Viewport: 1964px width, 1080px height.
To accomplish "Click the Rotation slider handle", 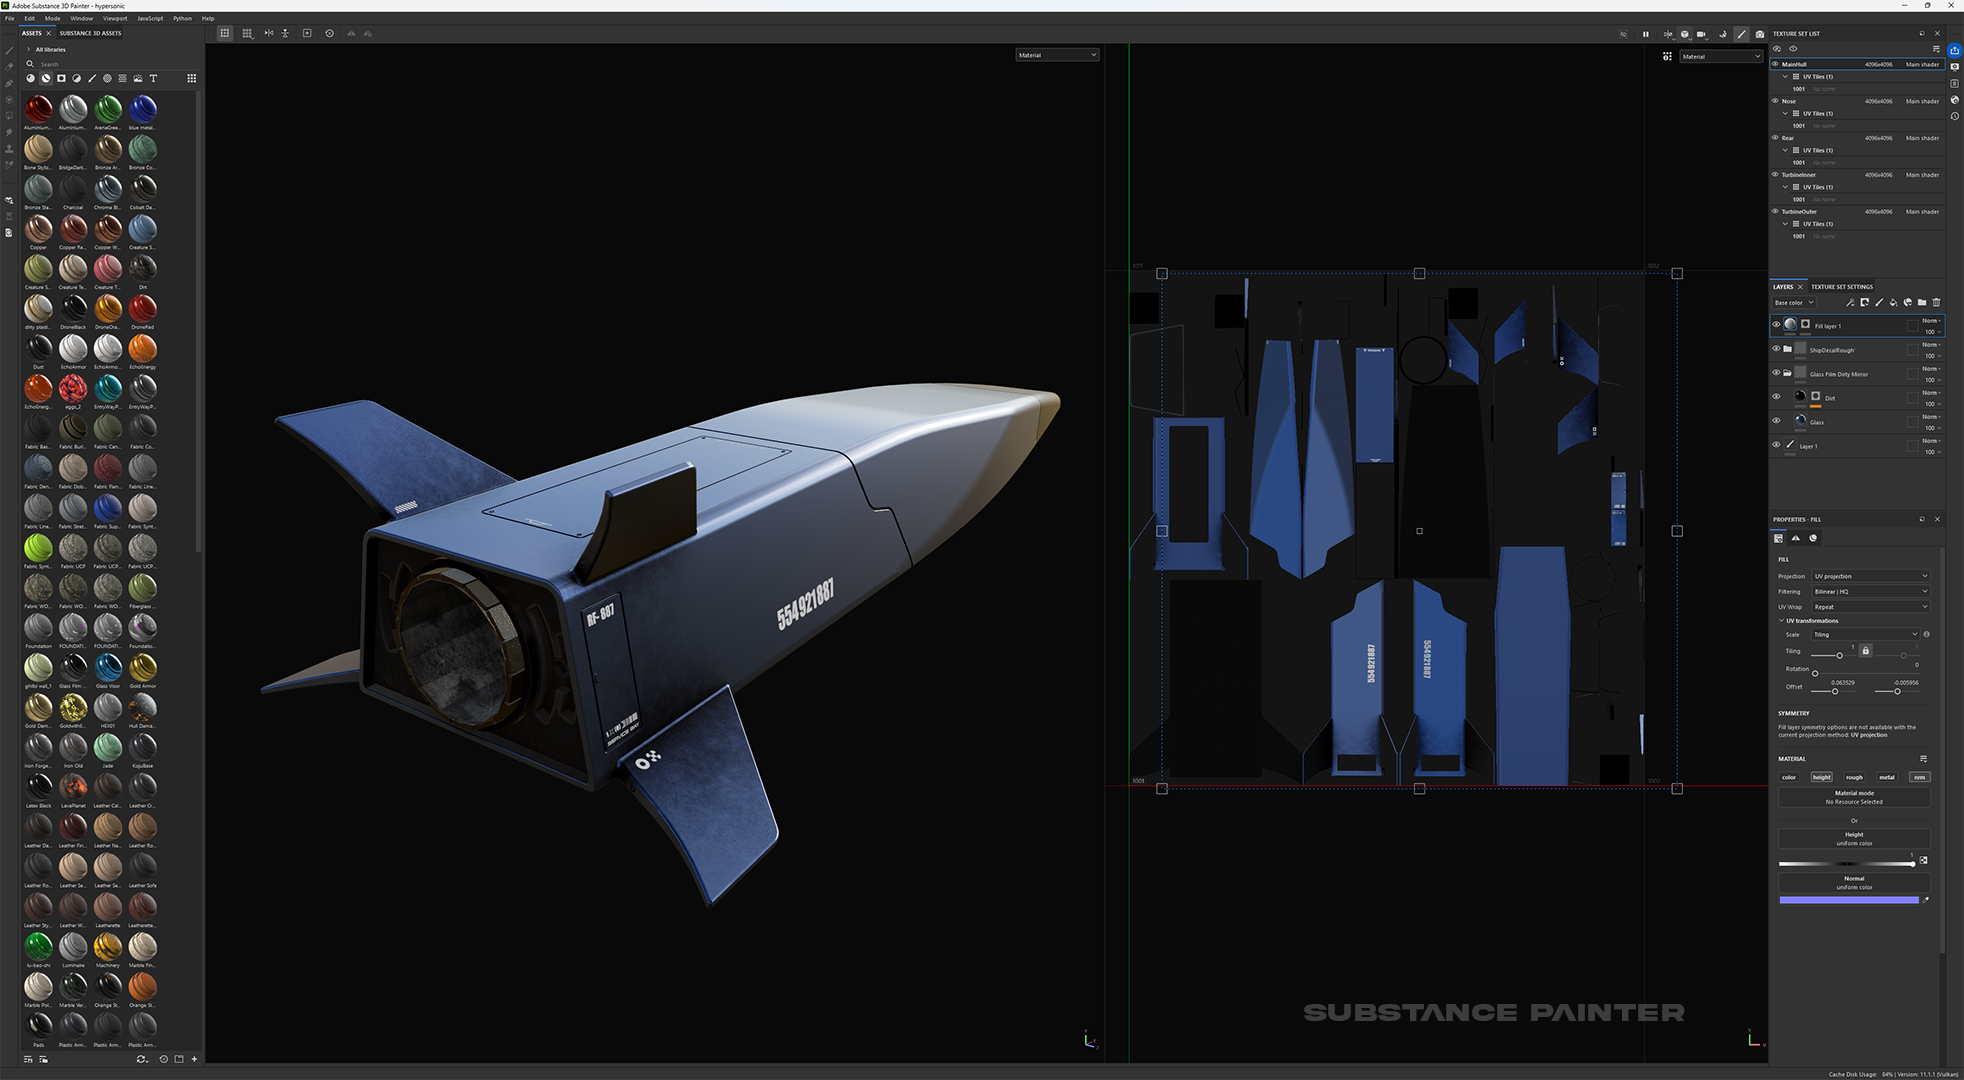I will coord(1815,673).
